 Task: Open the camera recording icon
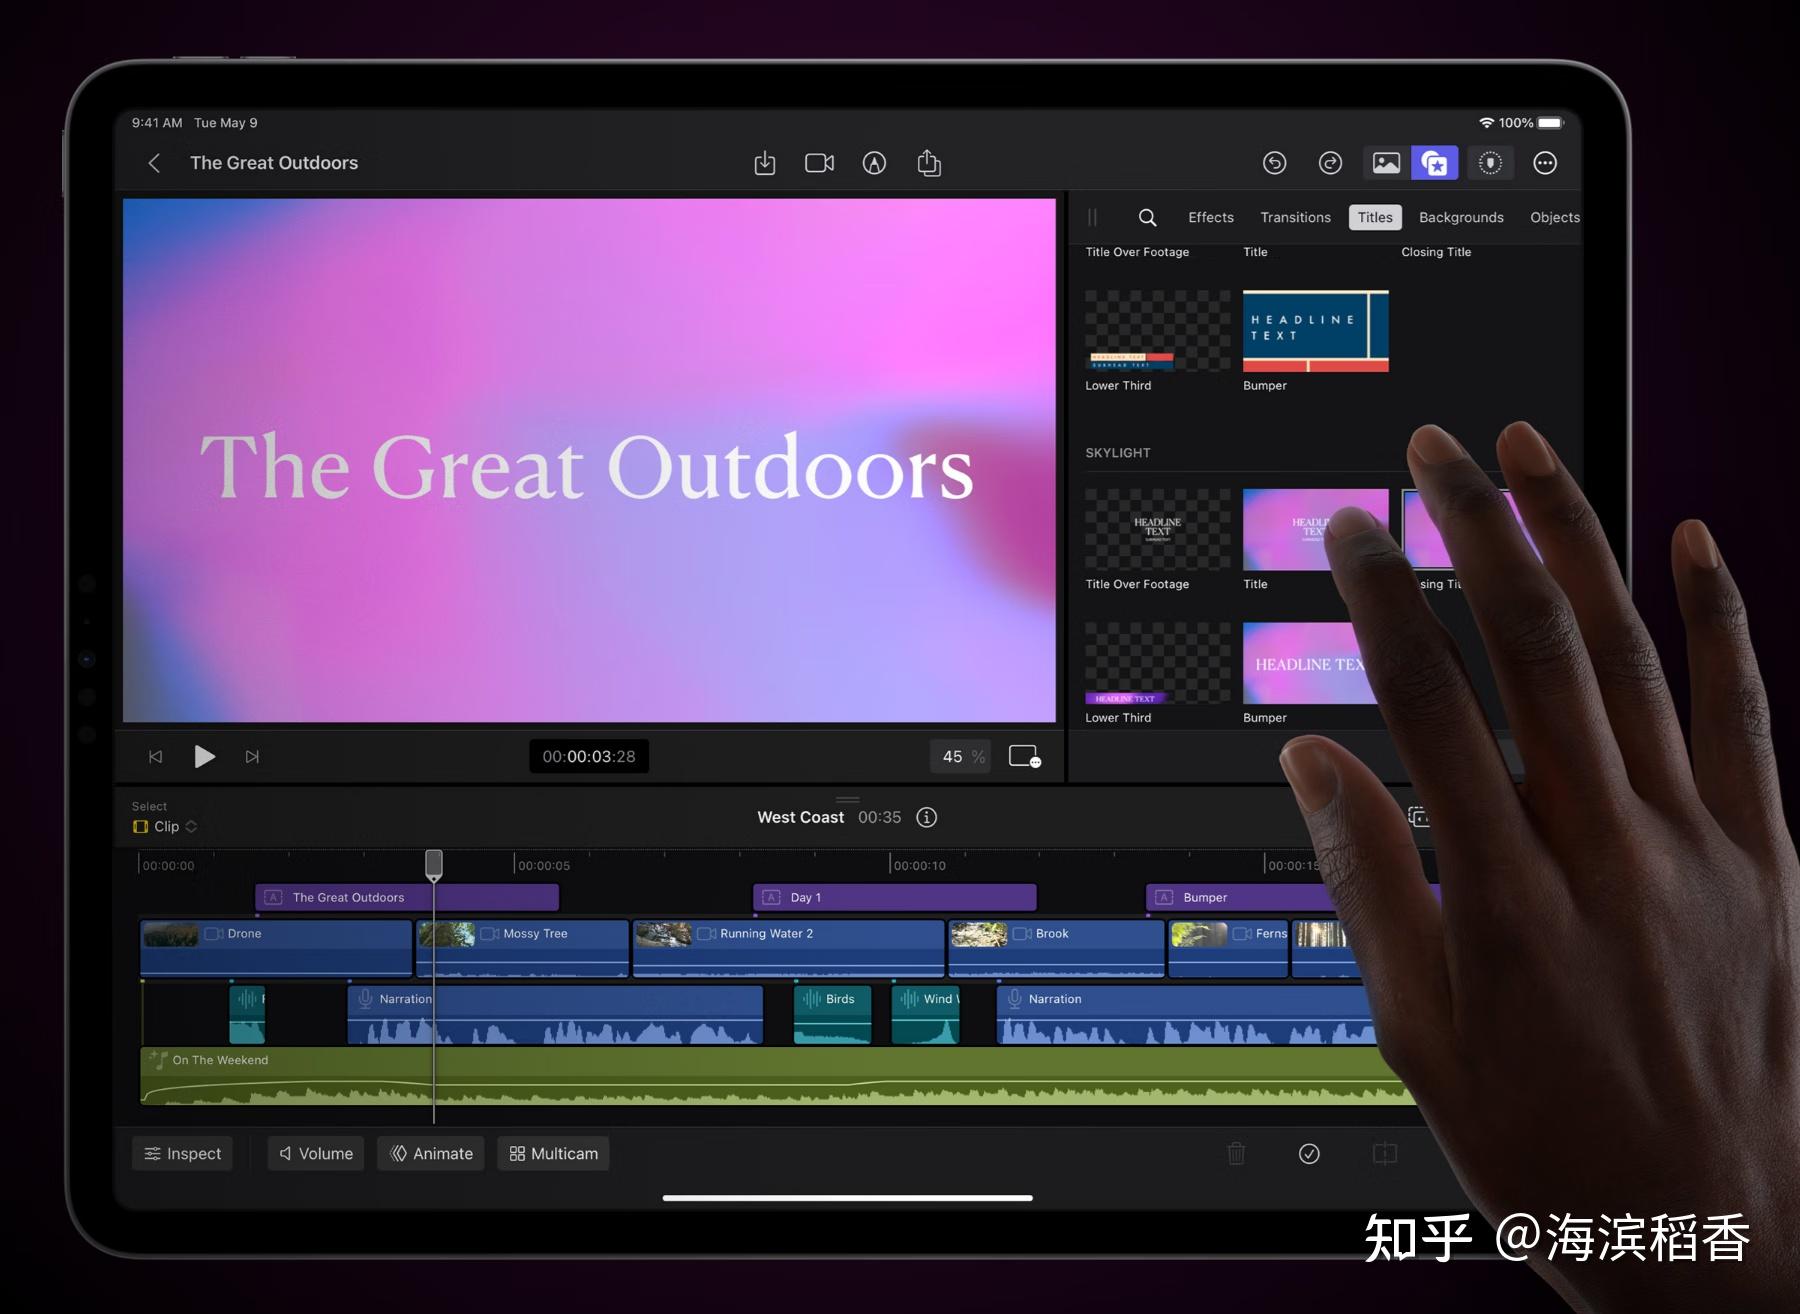pos(820,163)
